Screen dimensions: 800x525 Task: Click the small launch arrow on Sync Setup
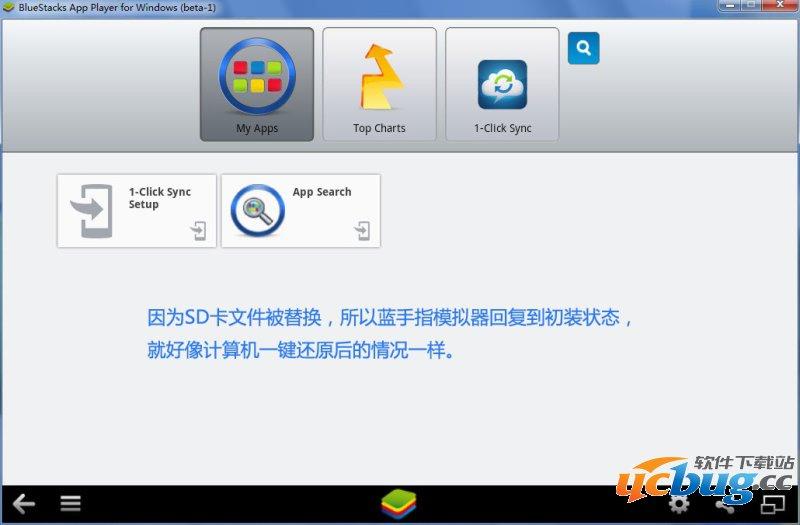point(198,231)
